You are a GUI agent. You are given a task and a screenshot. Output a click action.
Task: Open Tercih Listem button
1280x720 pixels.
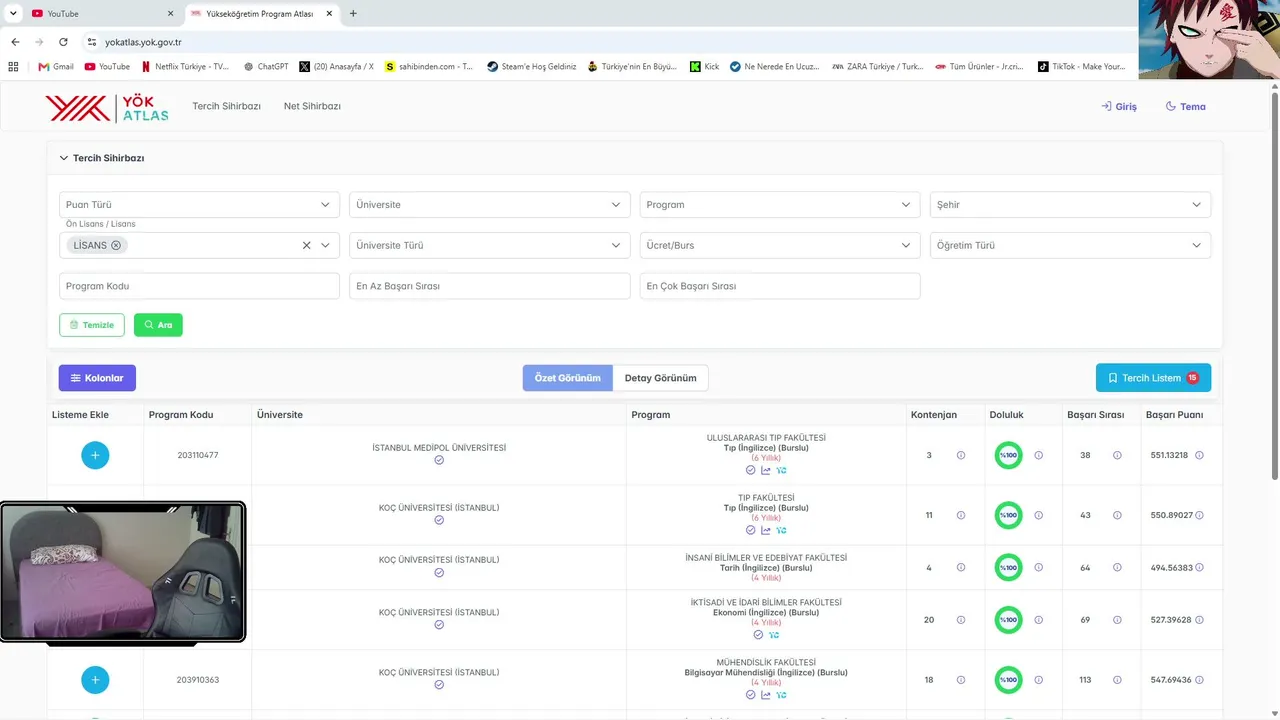pos(1153,378)
